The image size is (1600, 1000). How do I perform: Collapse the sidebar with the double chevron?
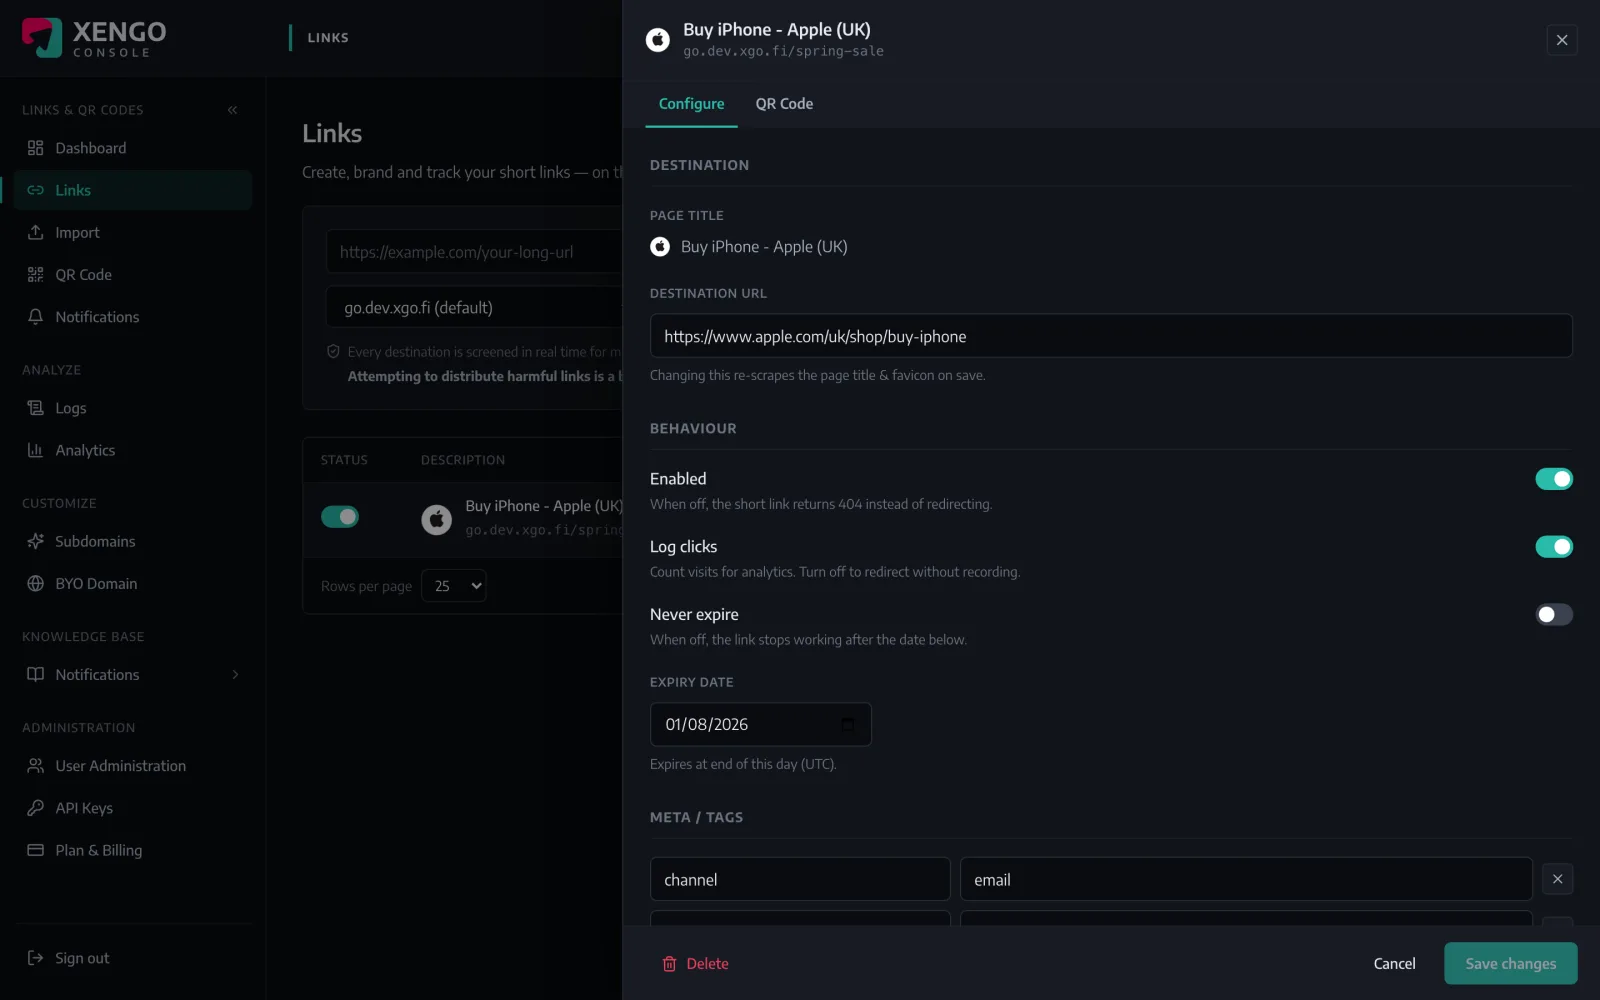(232, 110)
